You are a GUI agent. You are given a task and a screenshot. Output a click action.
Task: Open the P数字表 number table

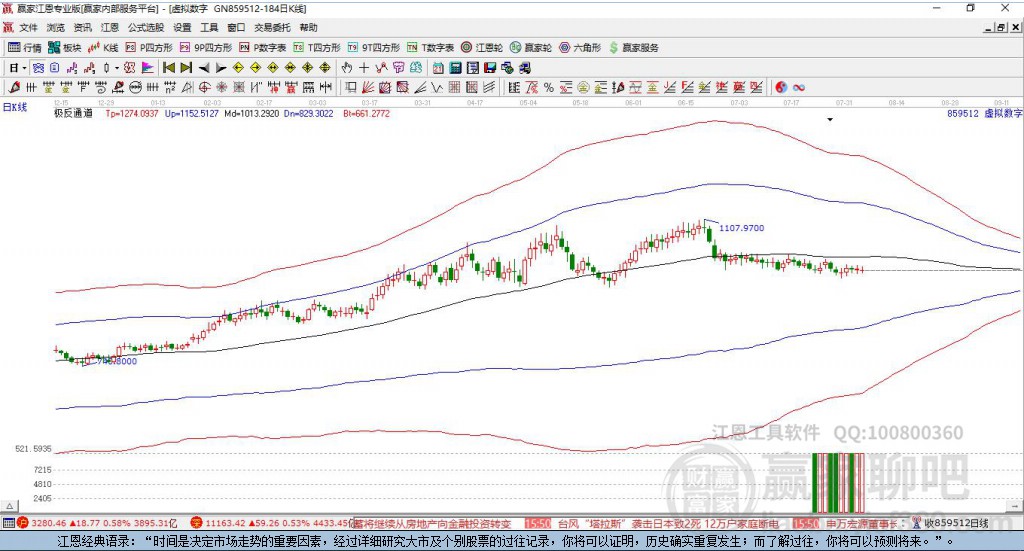263,48
